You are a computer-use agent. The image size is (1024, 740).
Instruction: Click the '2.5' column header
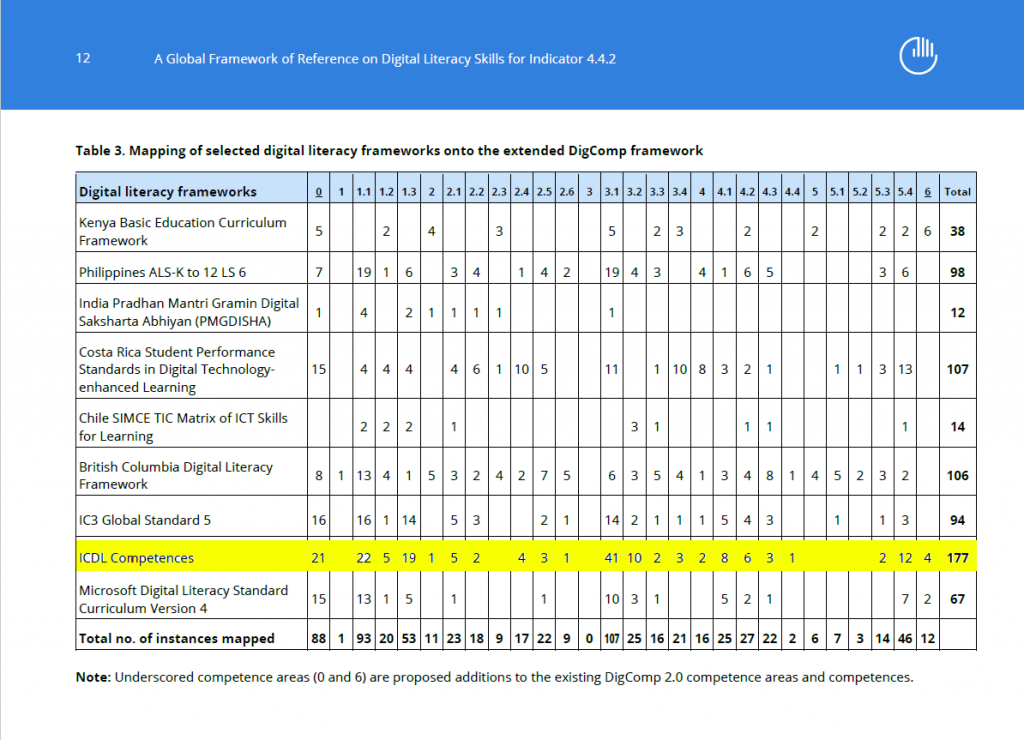(x=544, y=192)
